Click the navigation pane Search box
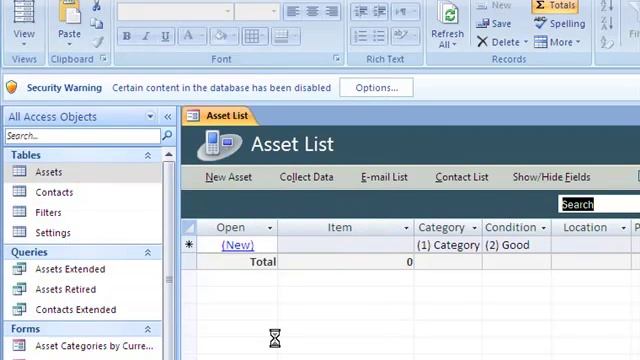Image resolution: width=640 pixels, height=360 pixels. [x=83, y=136]
